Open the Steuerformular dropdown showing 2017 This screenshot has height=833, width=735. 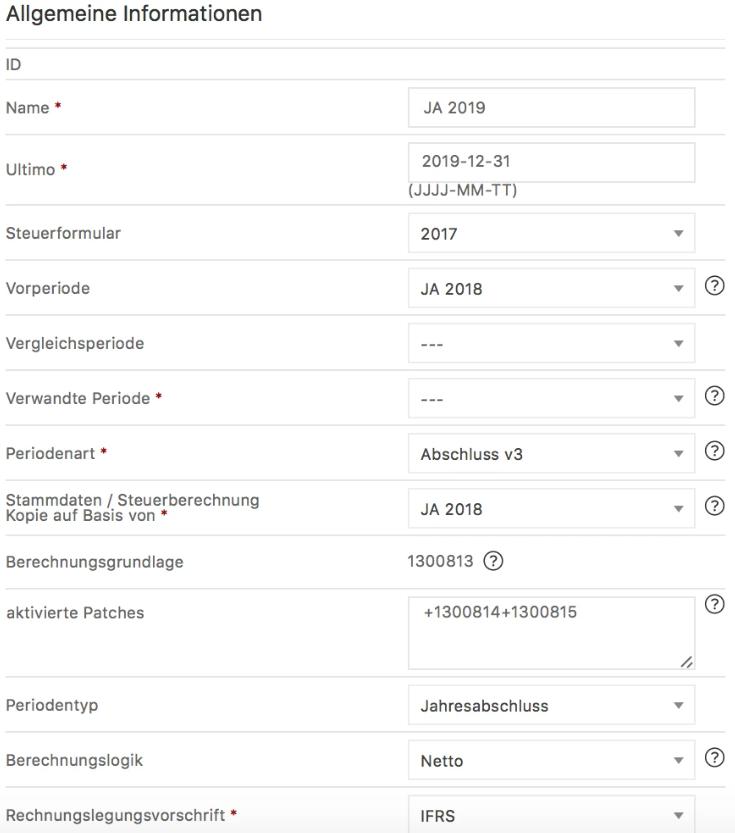tap(551, 233)
